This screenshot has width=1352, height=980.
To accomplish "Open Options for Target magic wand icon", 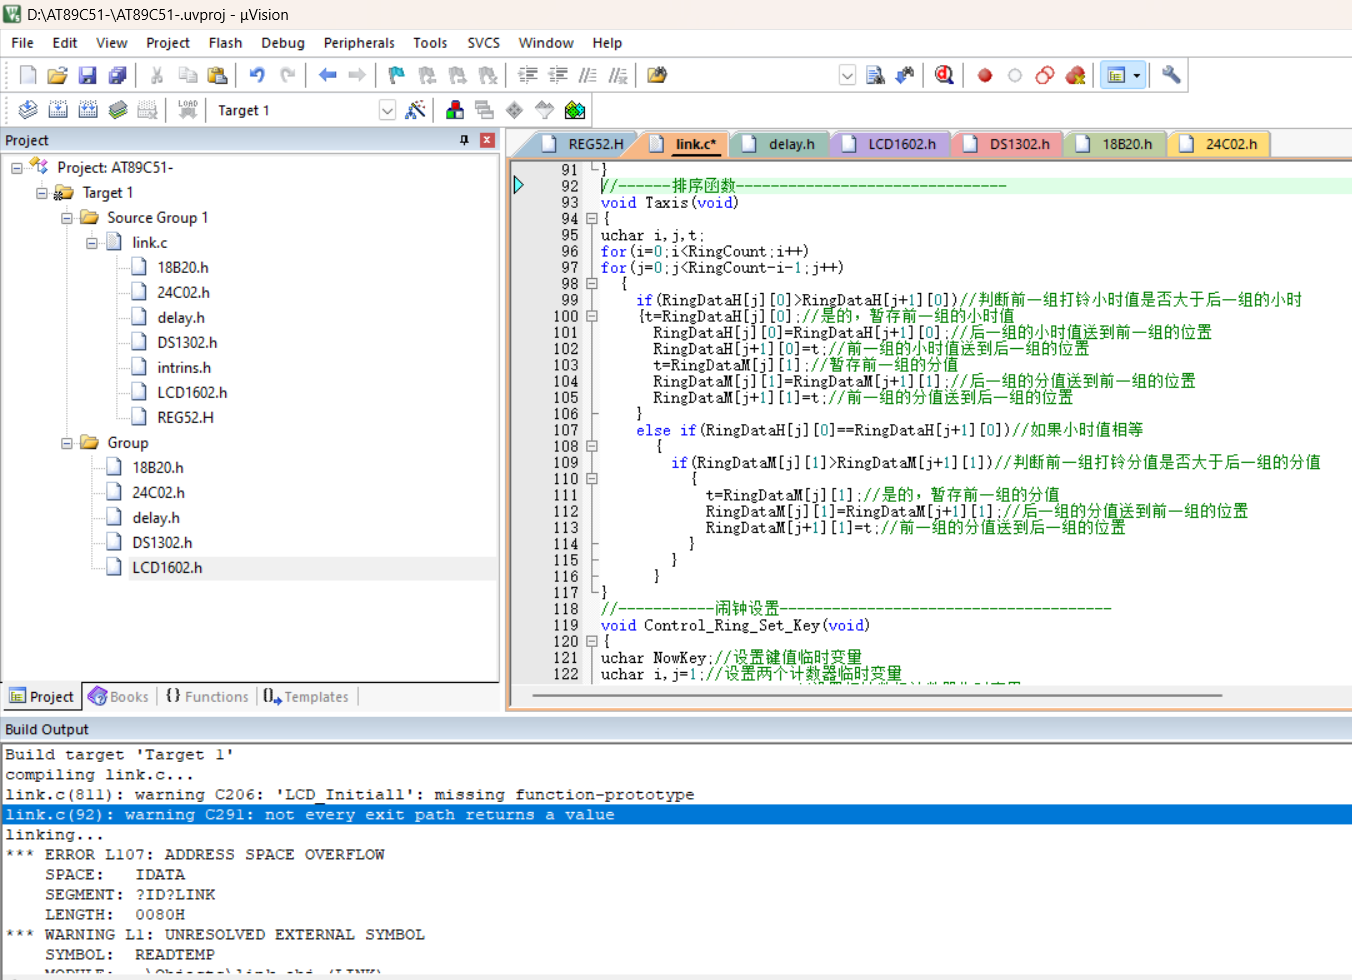I will [415, 110].
